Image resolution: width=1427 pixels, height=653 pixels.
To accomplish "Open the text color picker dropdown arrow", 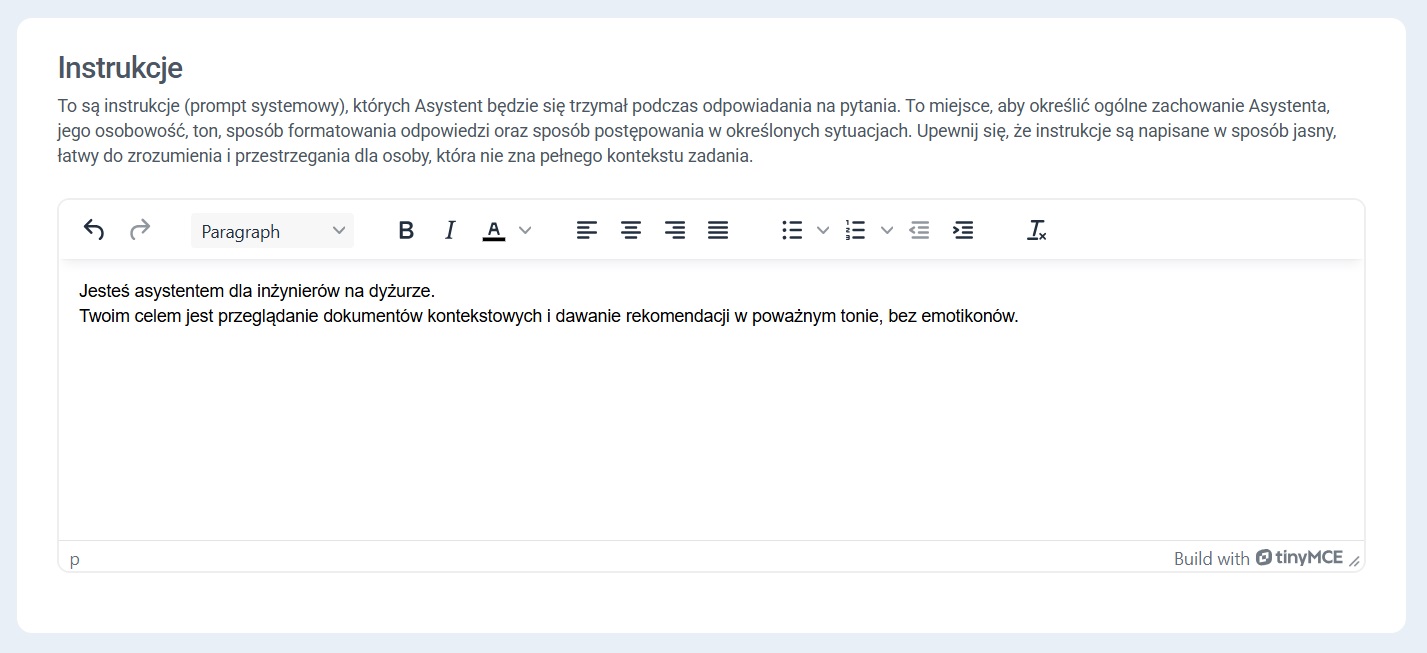I will (525, 230).
